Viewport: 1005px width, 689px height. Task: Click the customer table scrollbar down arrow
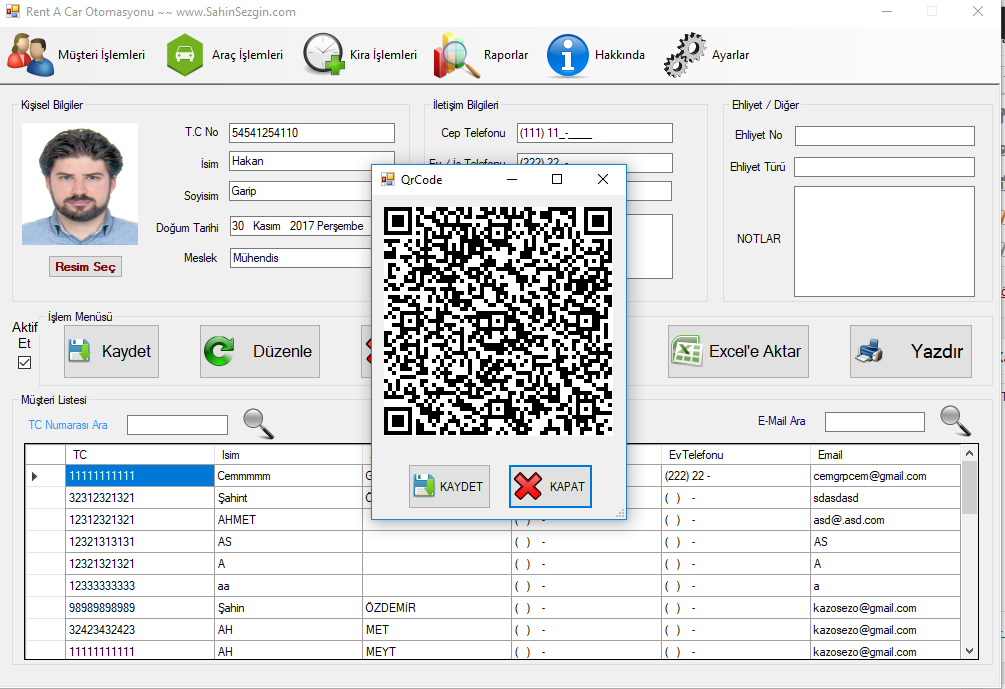(x=969, y=651)
